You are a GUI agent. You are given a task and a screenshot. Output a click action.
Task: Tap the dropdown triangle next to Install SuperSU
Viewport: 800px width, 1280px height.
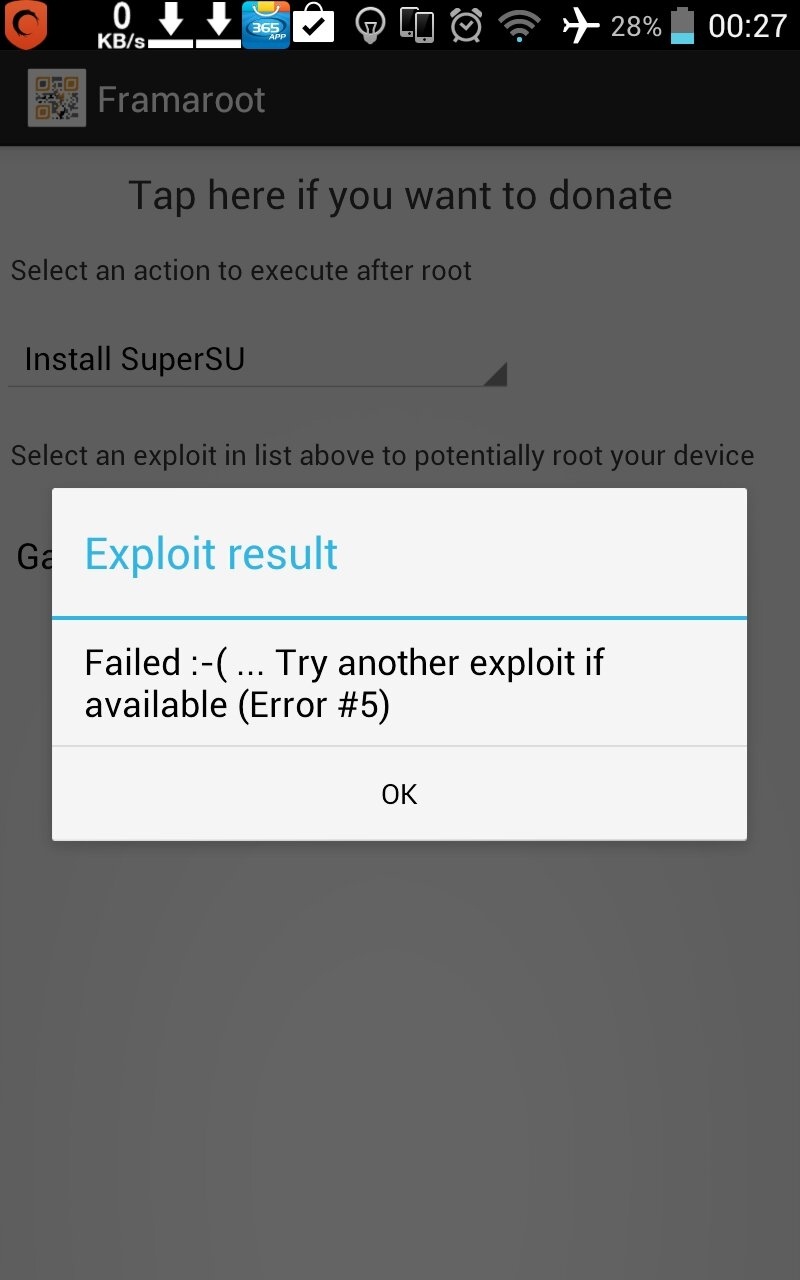(495, 374)
